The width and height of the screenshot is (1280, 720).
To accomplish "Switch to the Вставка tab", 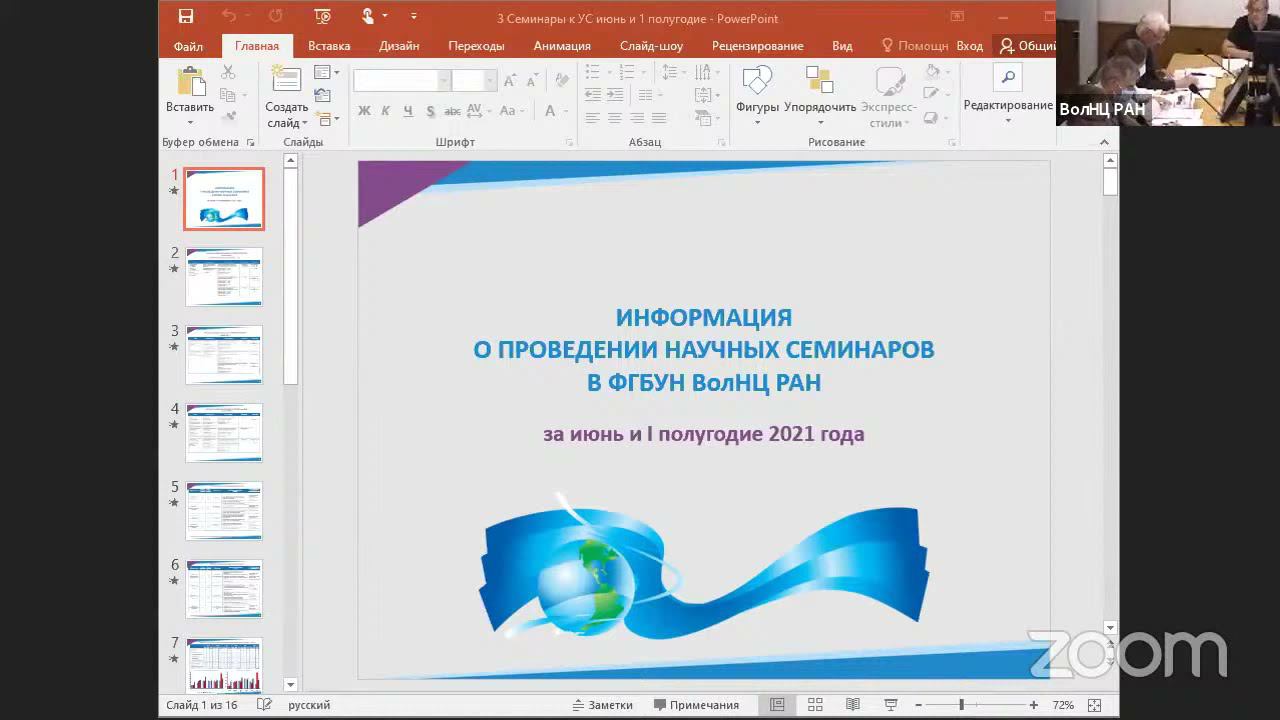I will [329, 46].
